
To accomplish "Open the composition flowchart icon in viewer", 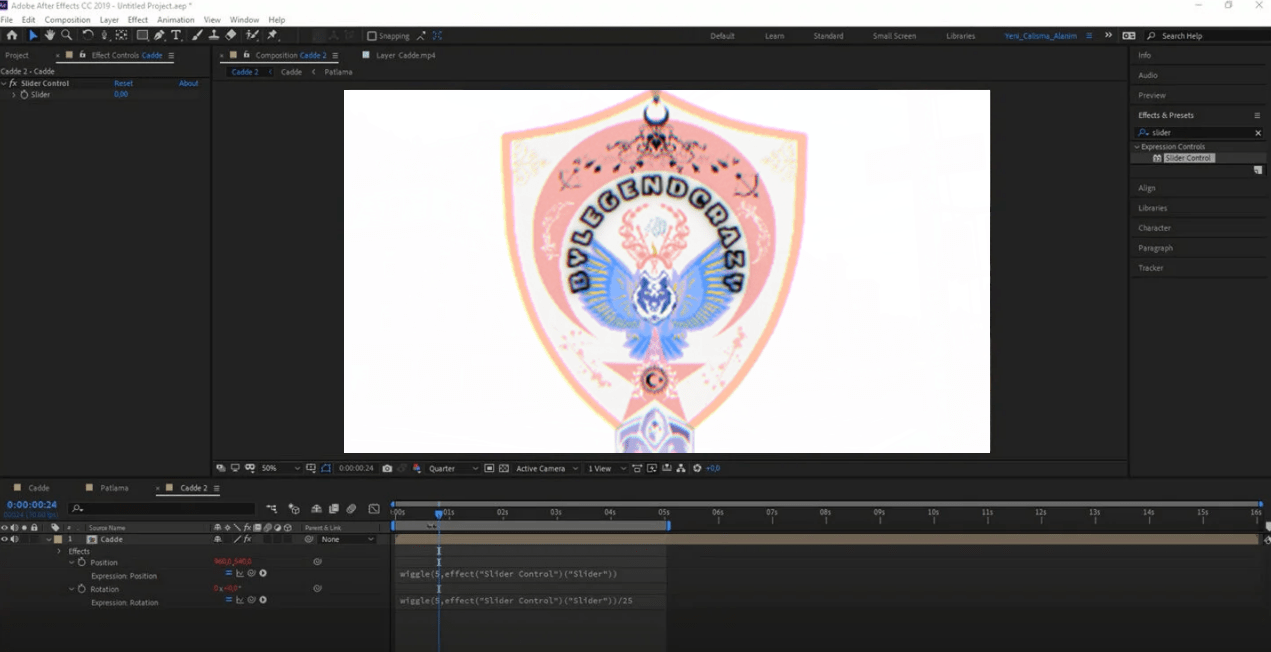I will pyautogui.click(x=681, y=468).
